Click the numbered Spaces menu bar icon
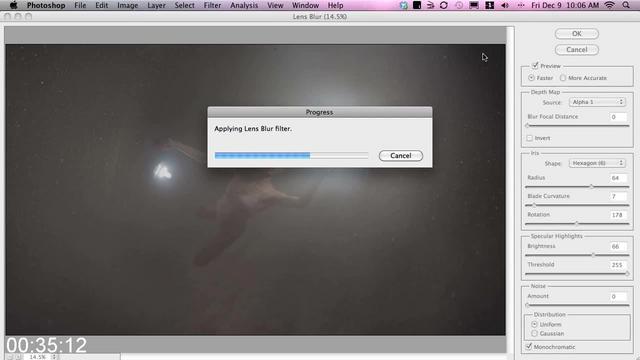The image size is (640, 360). [x=489, y=5]
